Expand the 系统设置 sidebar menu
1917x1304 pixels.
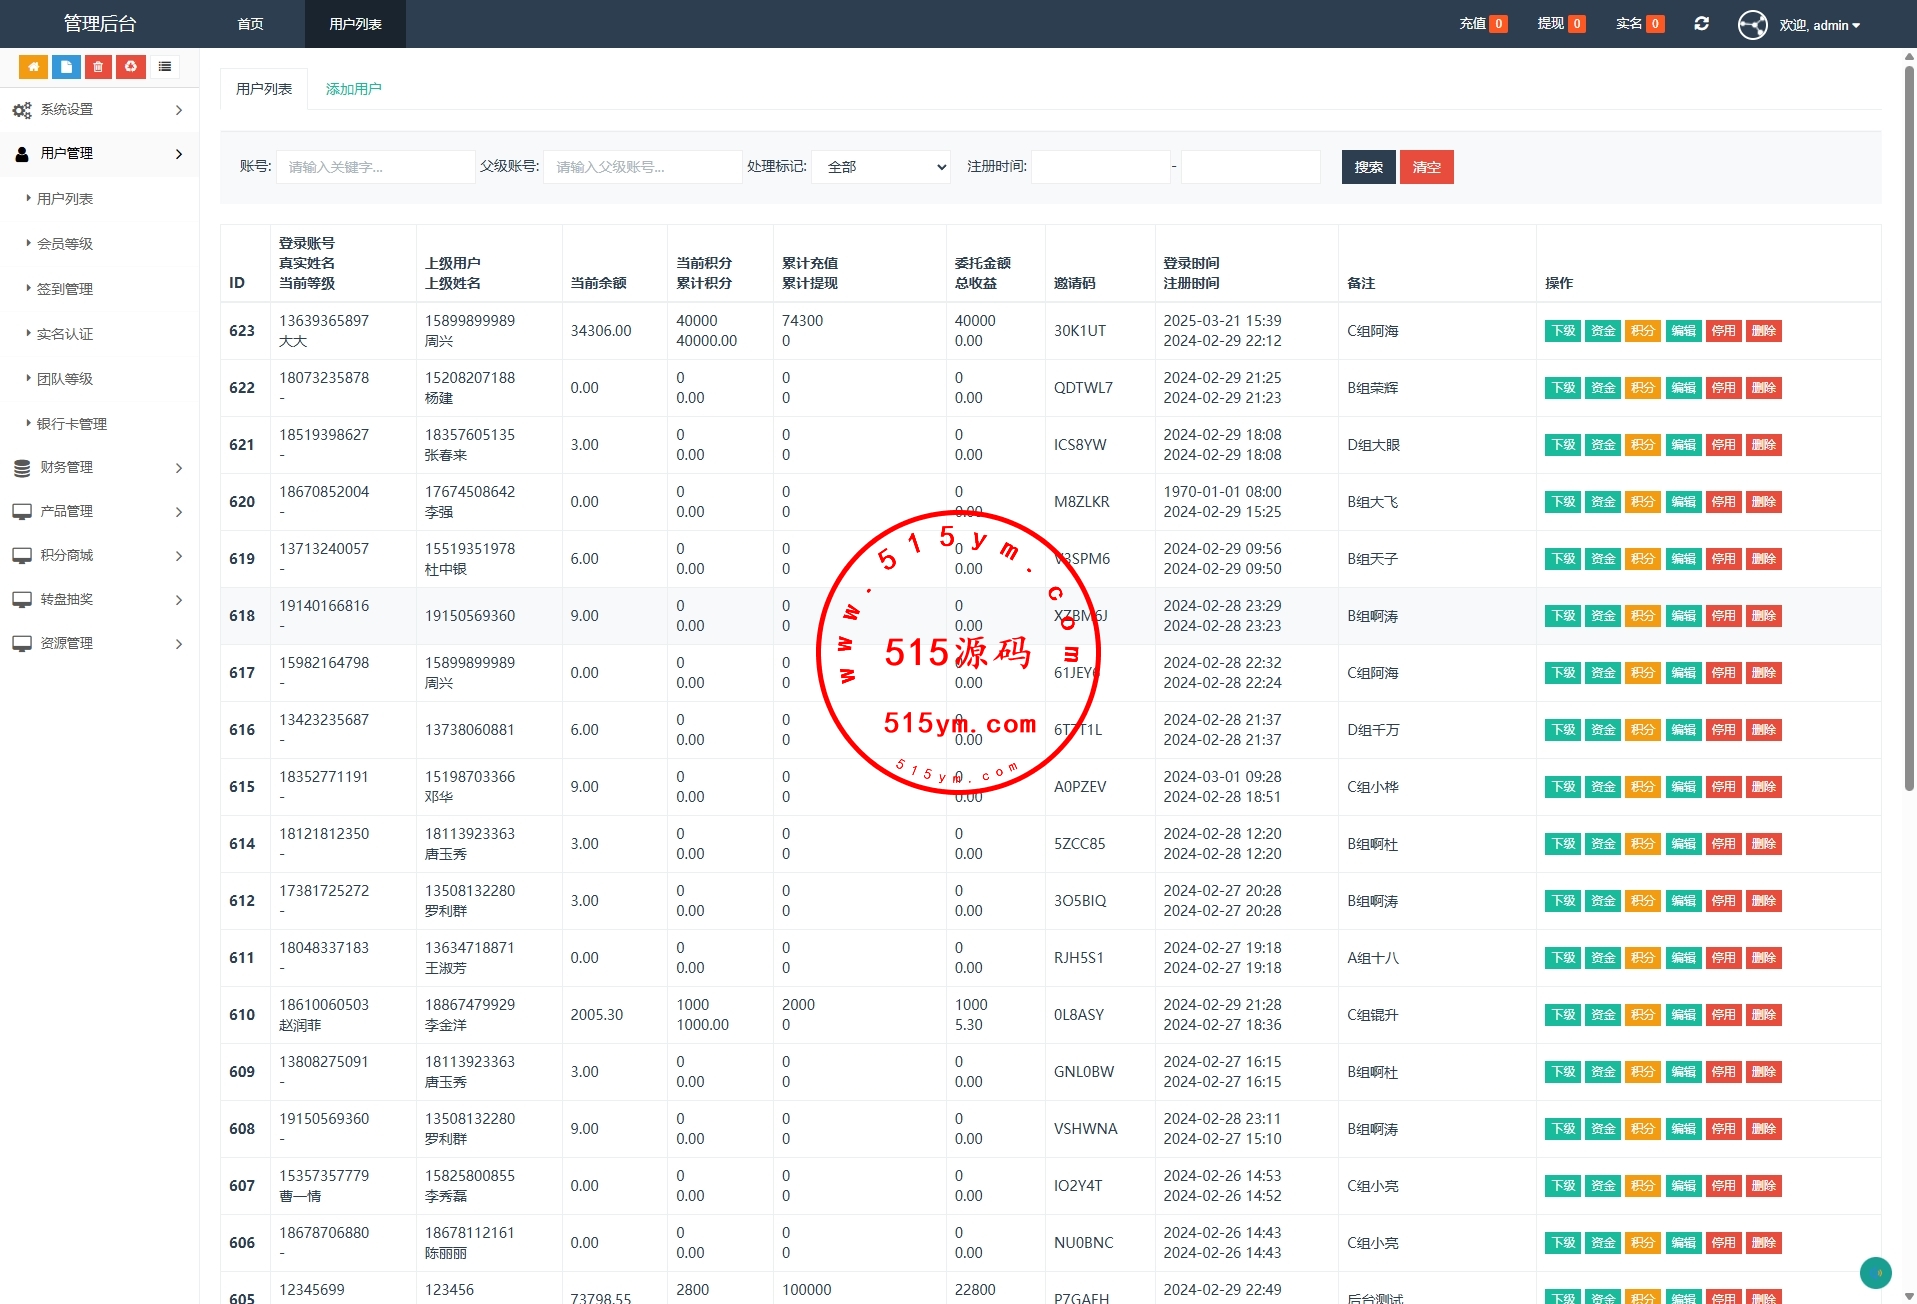[x=99, y=110]
